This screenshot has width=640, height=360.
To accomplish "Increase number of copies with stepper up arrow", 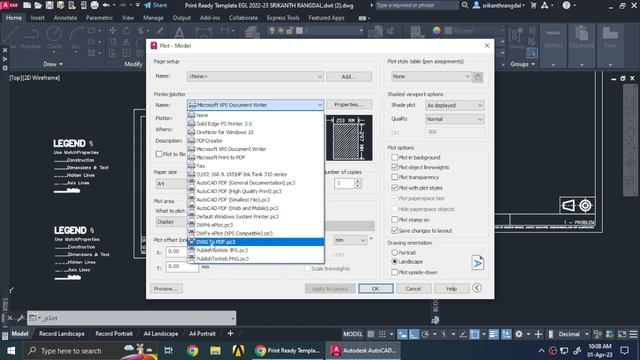I will coord(358,181).
